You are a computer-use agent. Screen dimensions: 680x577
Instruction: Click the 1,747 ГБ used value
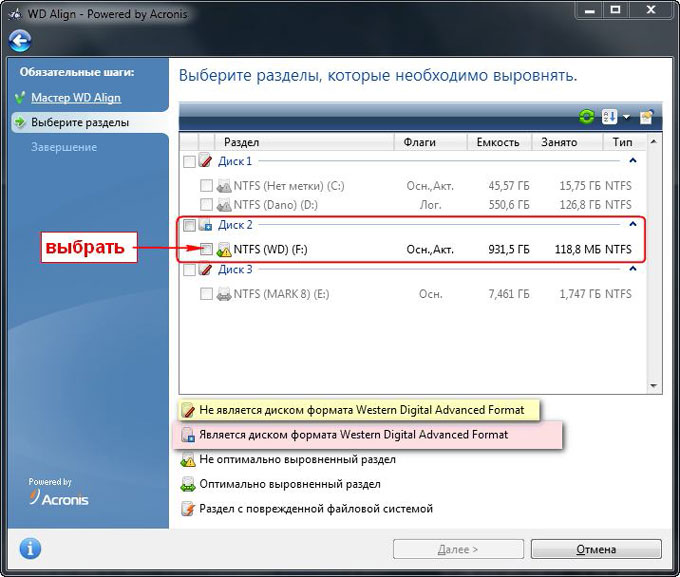(x=580, y=294)
